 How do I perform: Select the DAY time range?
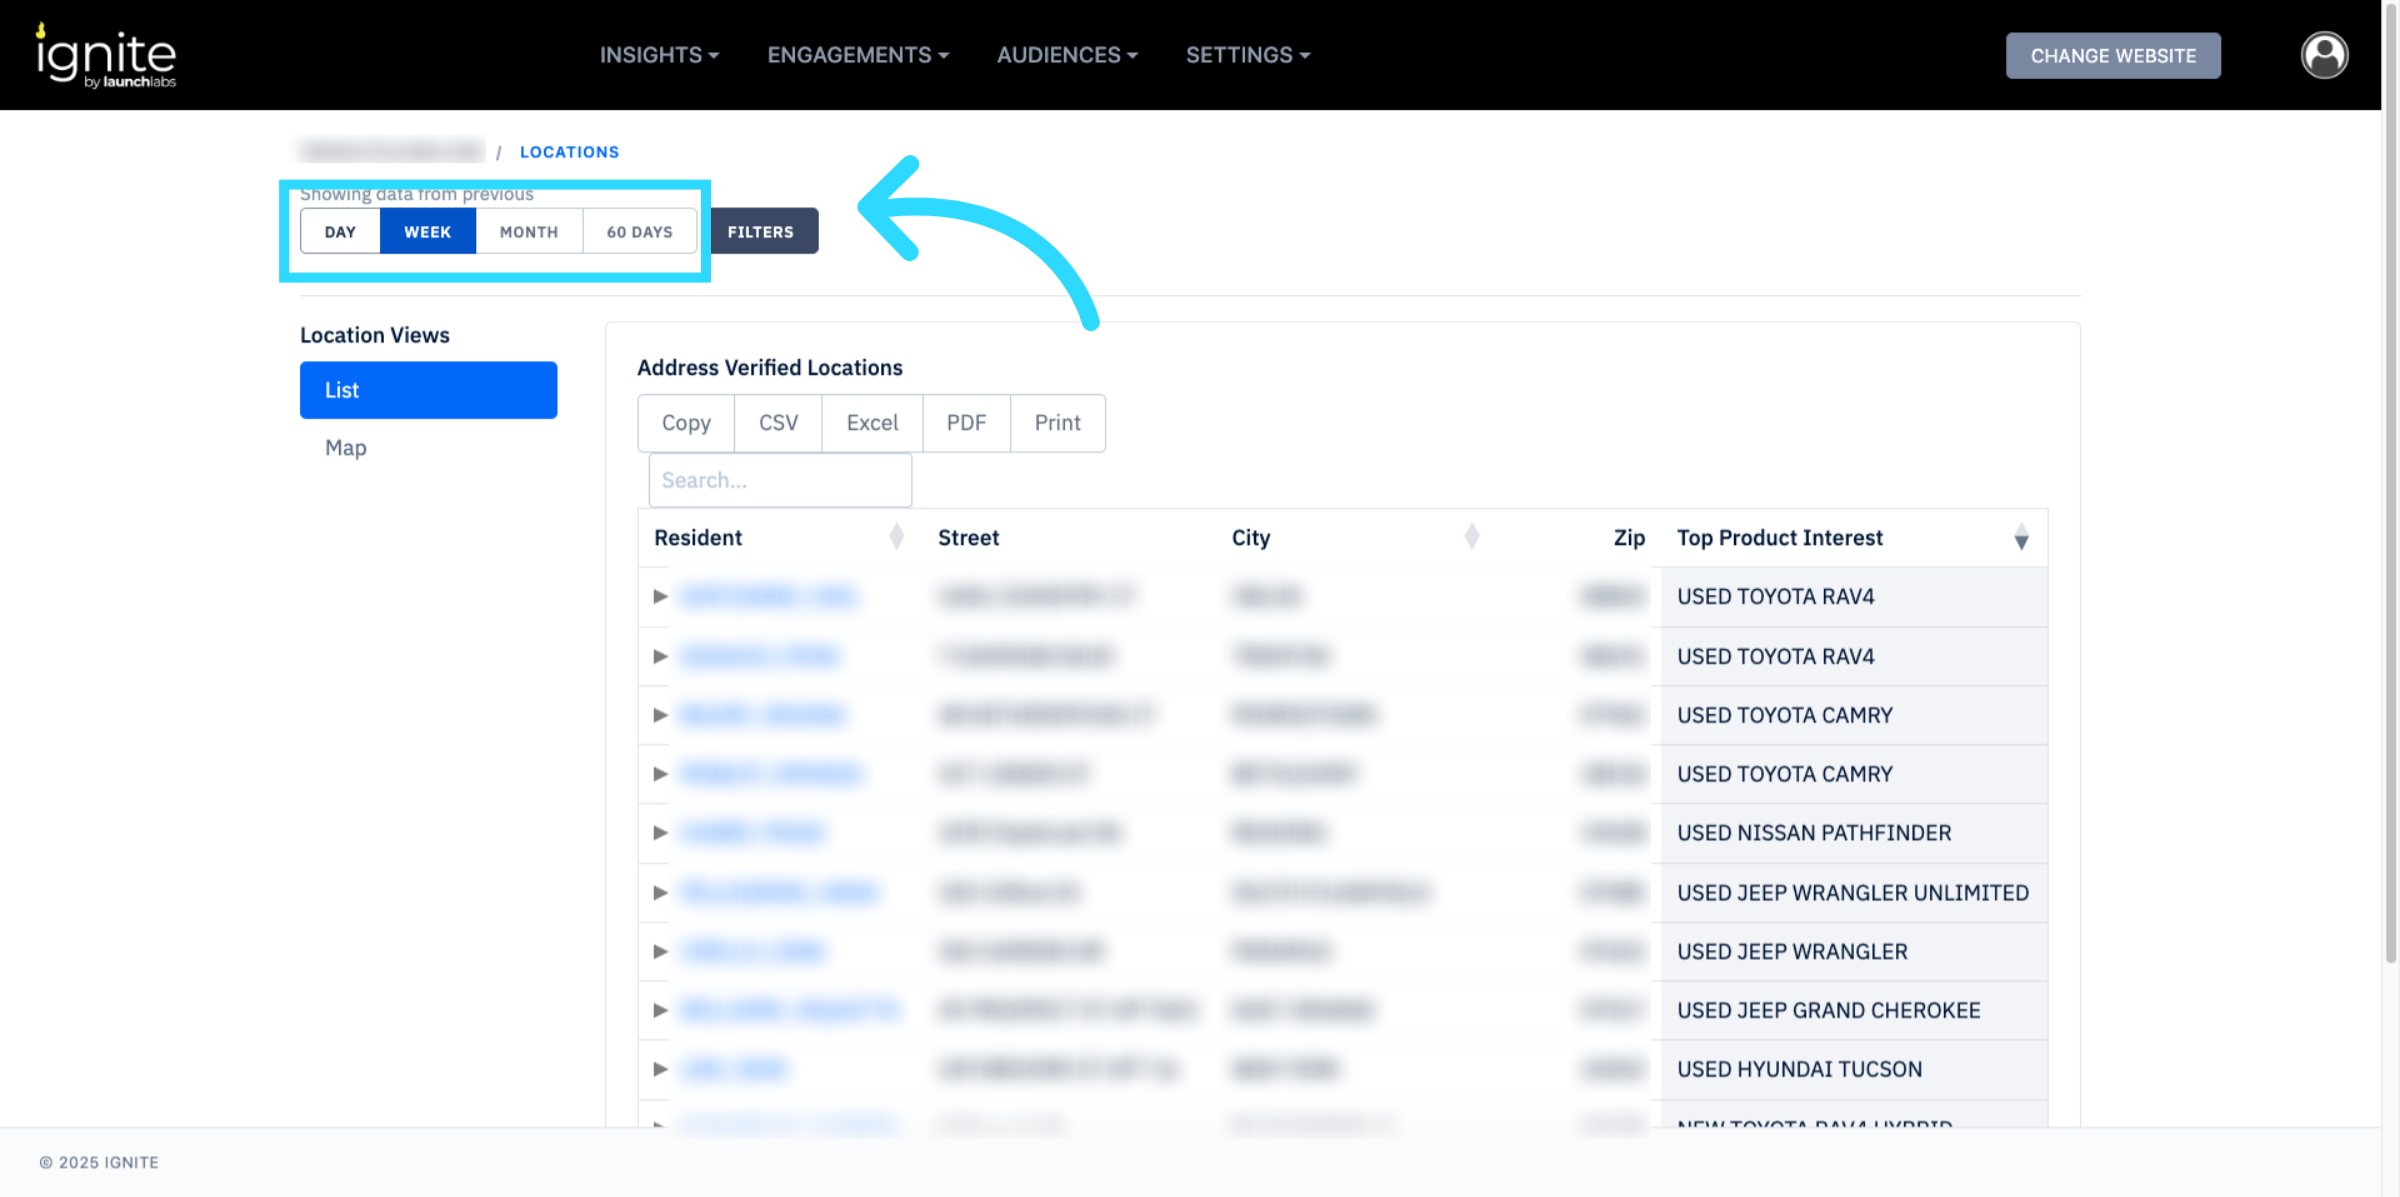click(x=340, y=232)
